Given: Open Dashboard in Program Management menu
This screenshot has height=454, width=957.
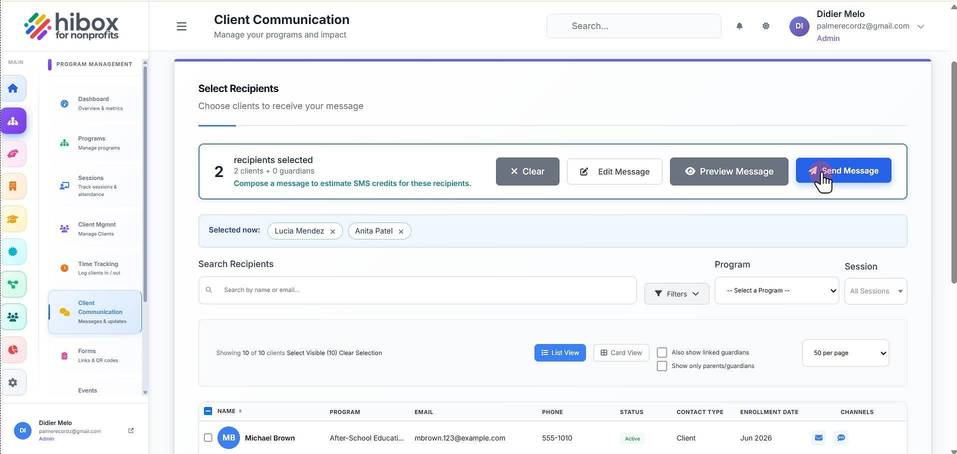Looking at the screenshot, I should point(95,104).
